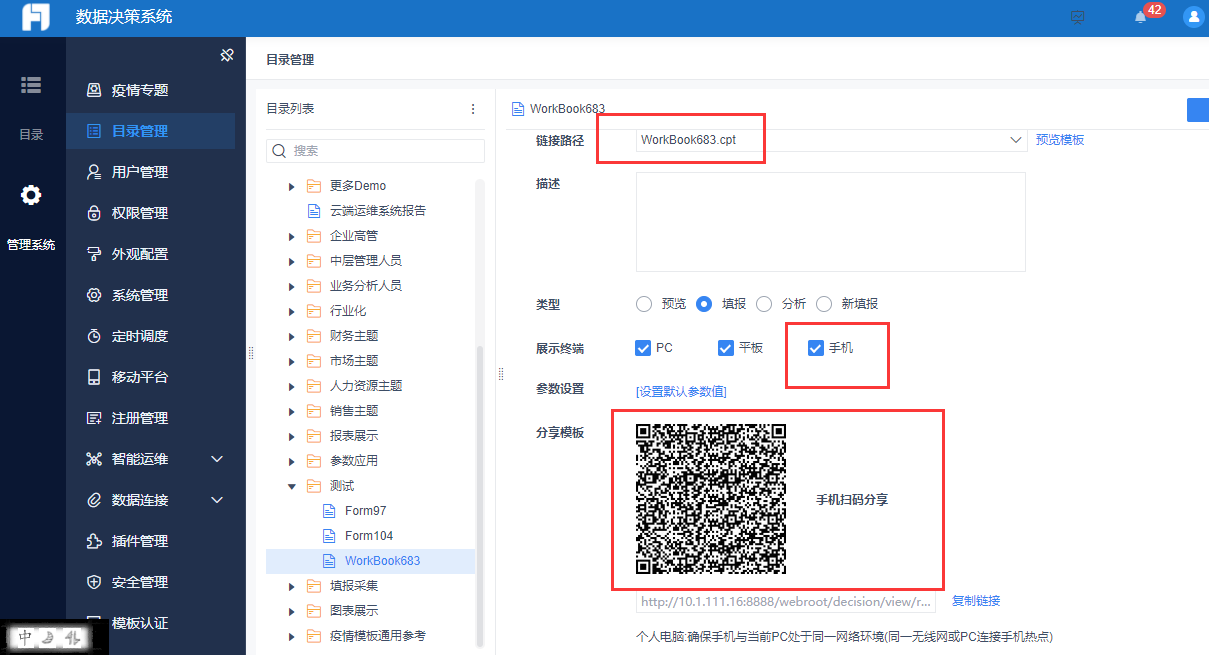Click the monitor icon in top bar
1209x655 pixels.
click(1077, 17)
